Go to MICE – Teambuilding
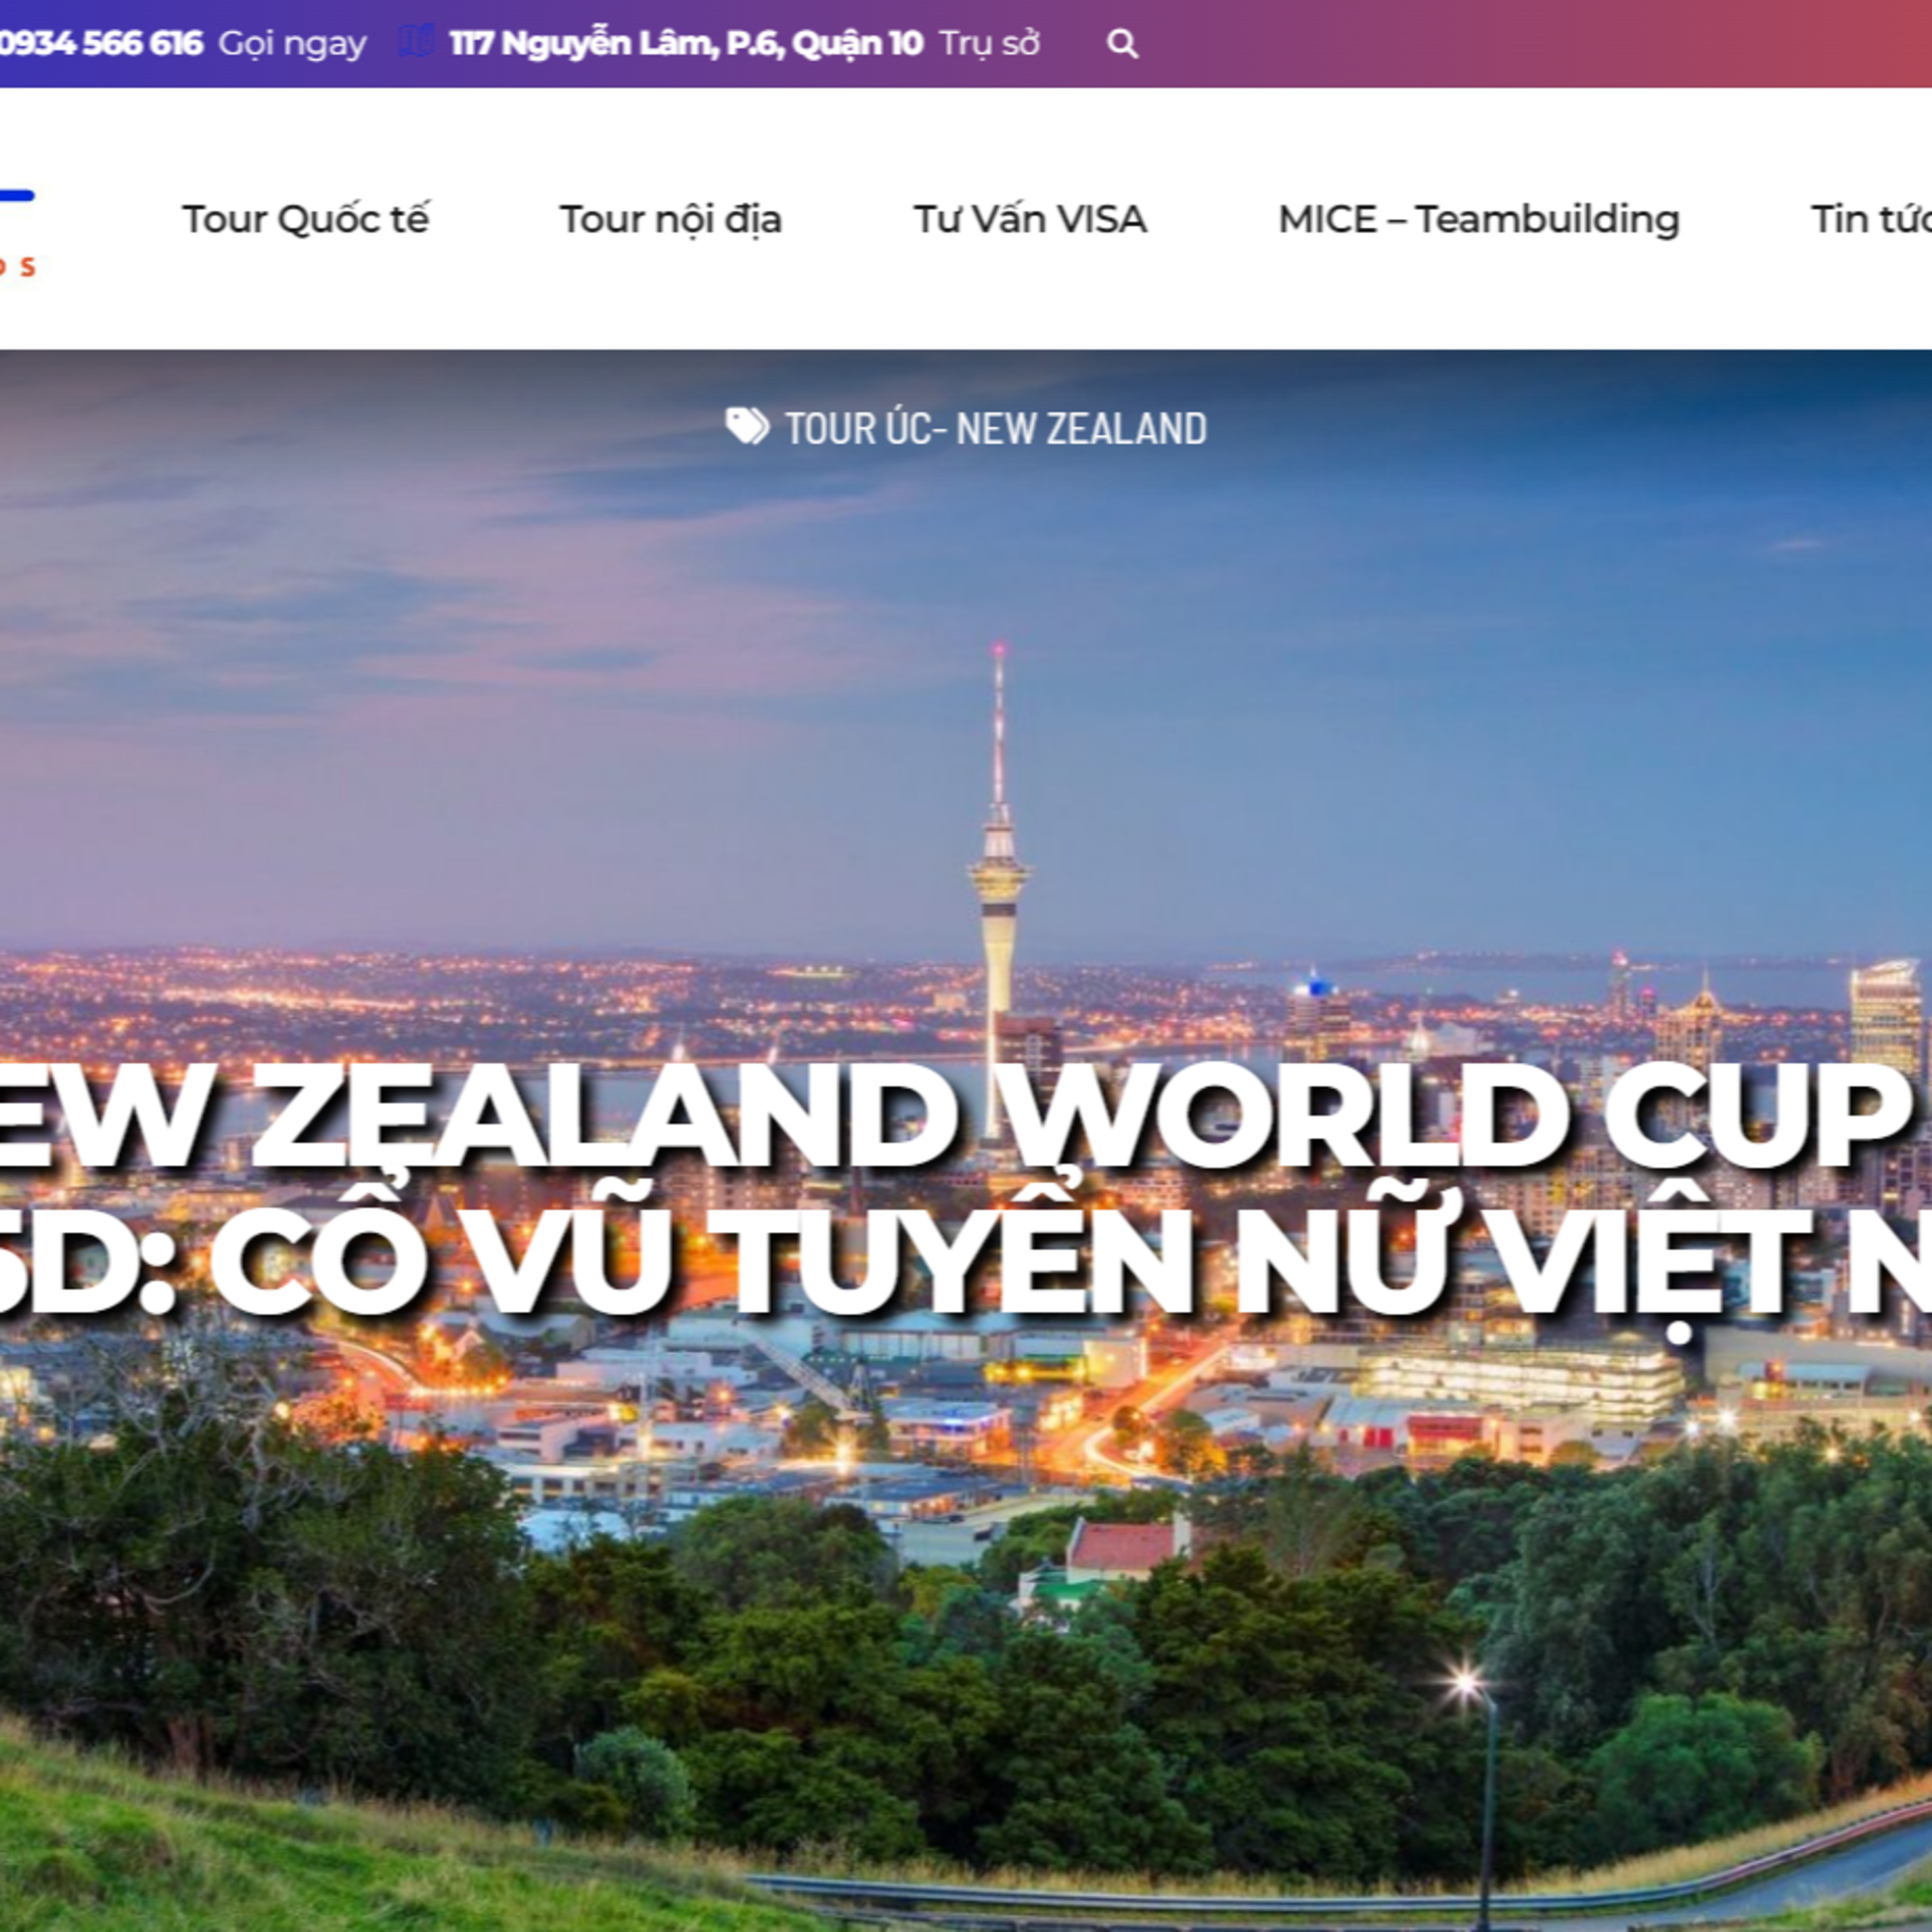 click(1478, 220)
